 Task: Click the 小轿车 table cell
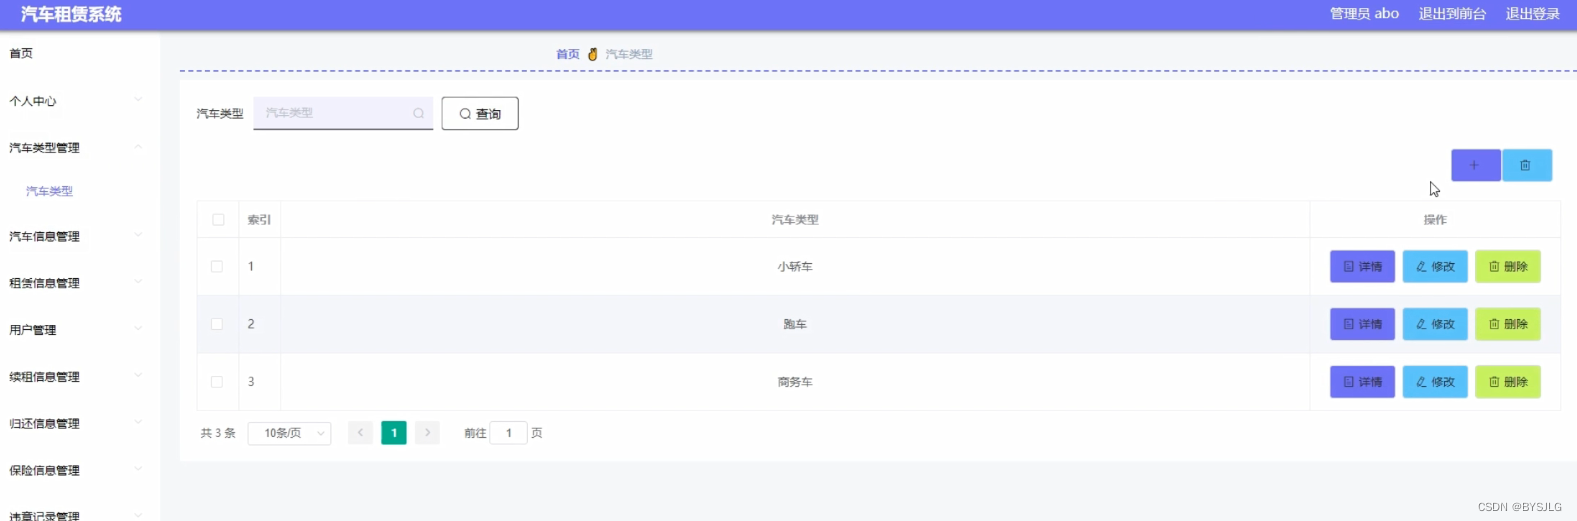[x=795, y=267]
